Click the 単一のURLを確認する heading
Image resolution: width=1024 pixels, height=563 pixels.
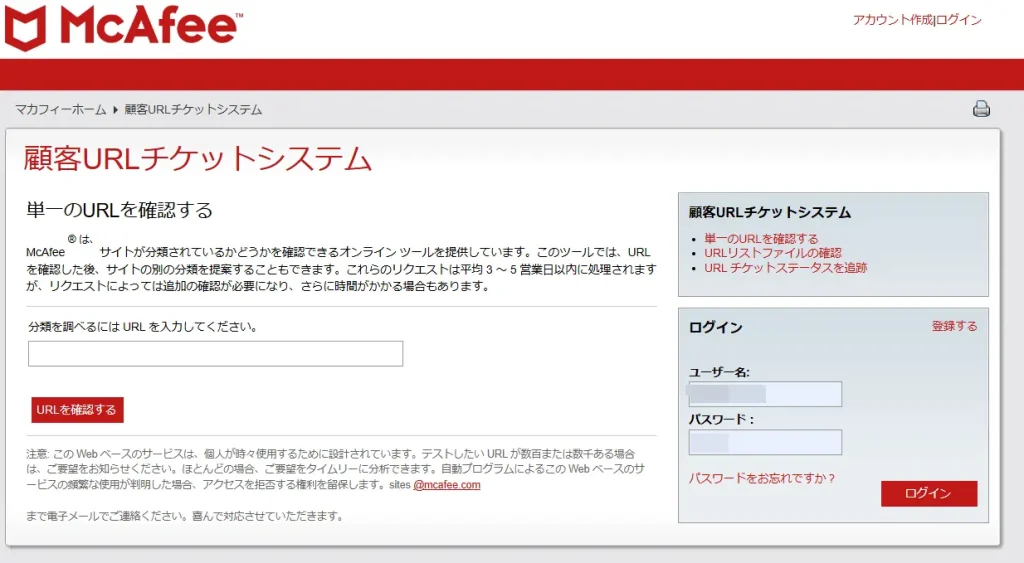(120, 210)
